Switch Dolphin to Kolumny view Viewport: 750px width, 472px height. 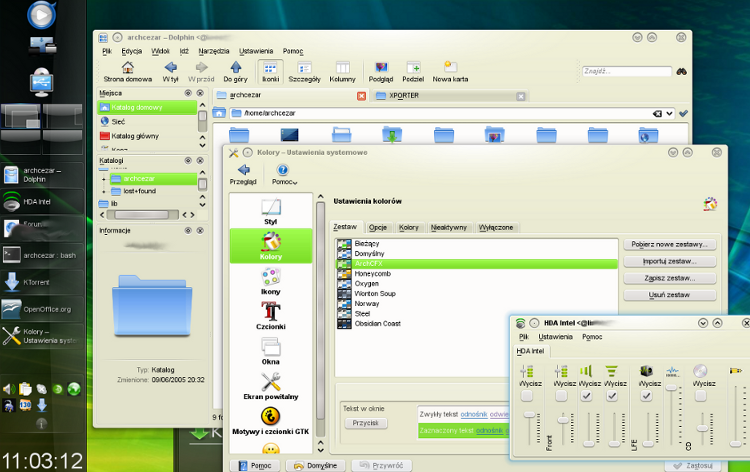(342, 72)
